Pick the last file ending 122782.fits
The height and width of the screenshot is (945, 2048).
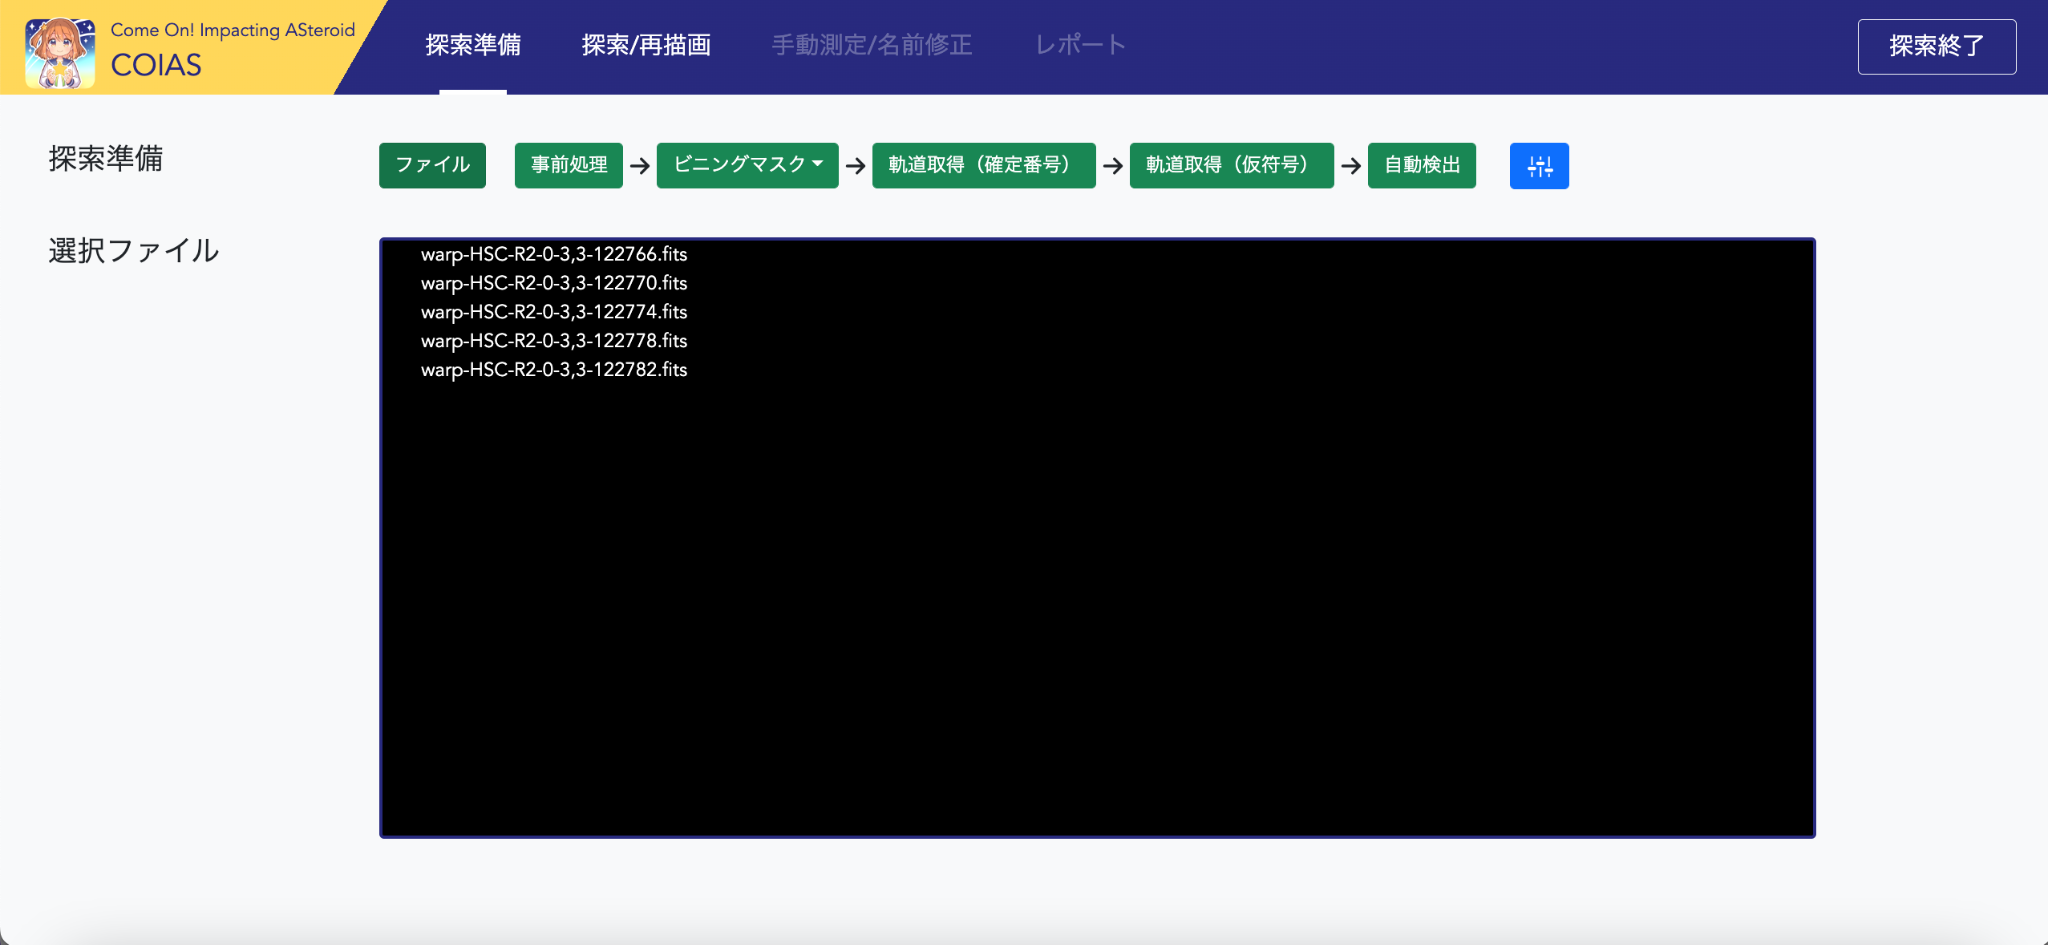point(554,370)
